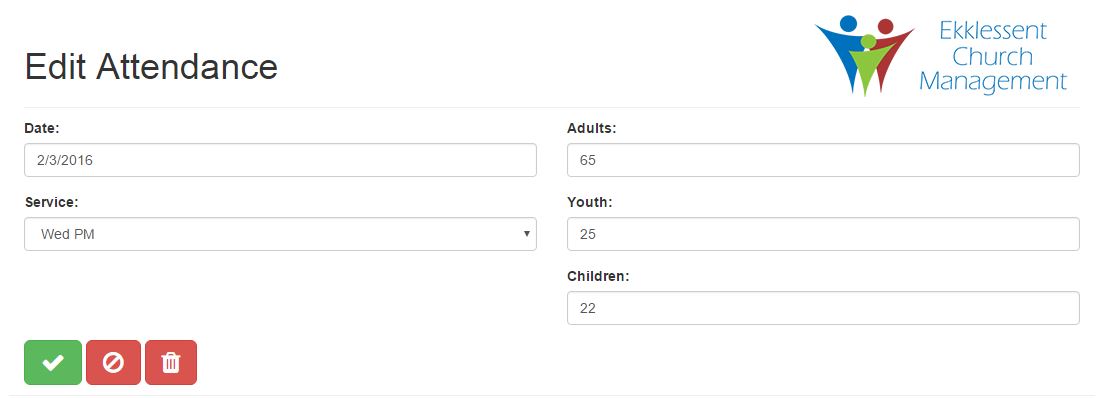Click into the Youth field showing 25
The height and width of the screenshot is (398, 1103).
coord(823,234)
